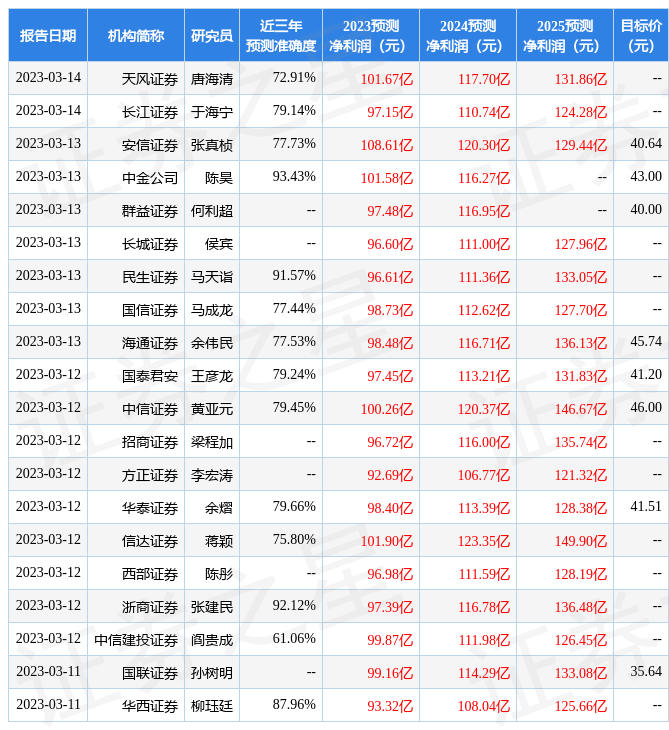669x730 pixels.
Task: Click the 2025预测净利润 column header
Action: coord(565,35)
